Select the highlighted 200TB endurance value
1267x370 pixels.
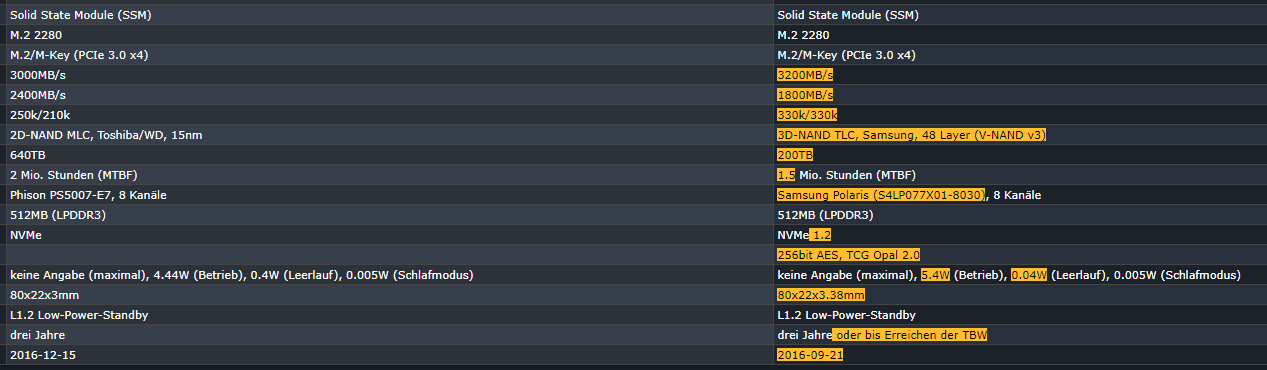[795, 155]
